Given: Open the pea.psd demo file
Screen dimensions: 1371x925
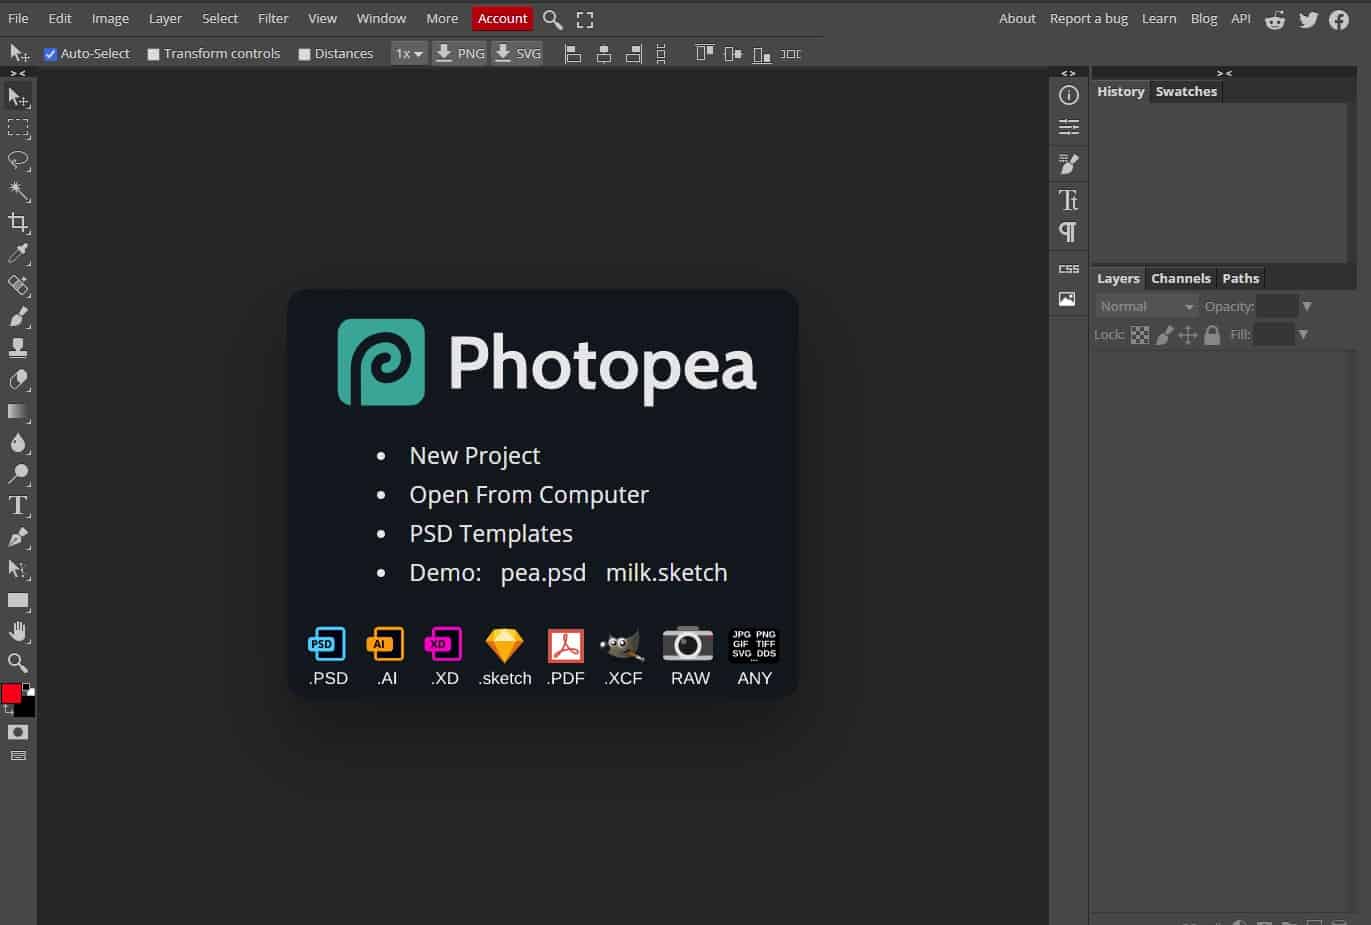Looking at the screenshot, I should point(543,574).
